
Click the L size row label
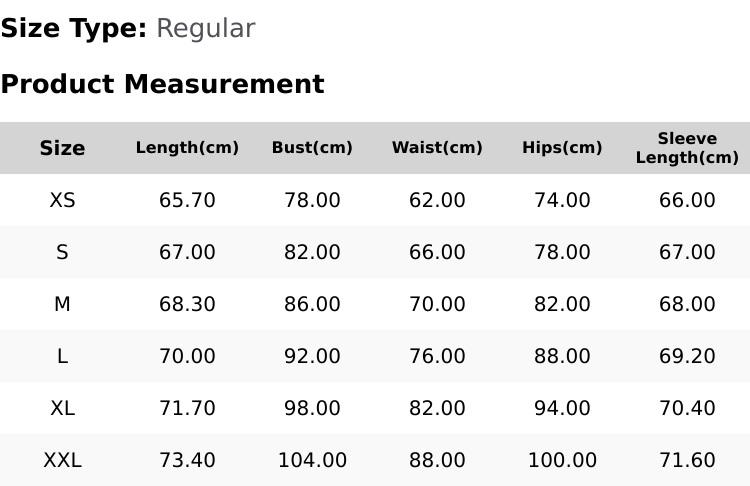tap(62, 356)
